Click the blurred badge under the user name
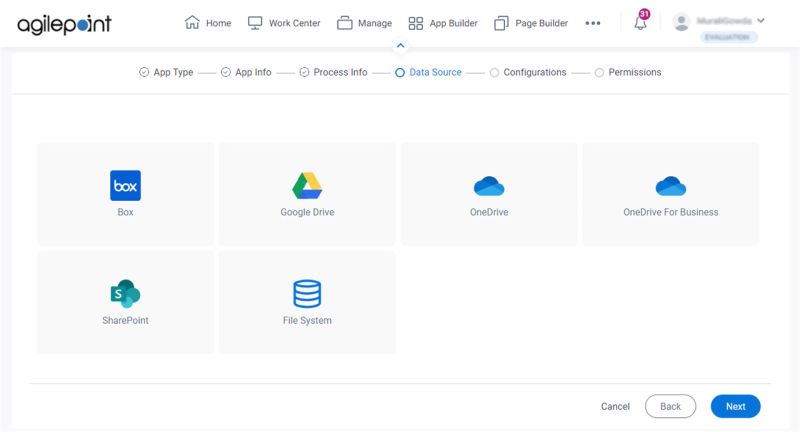Image resolution: width=800 pixels, height=432 pixels. click(728, 37)
